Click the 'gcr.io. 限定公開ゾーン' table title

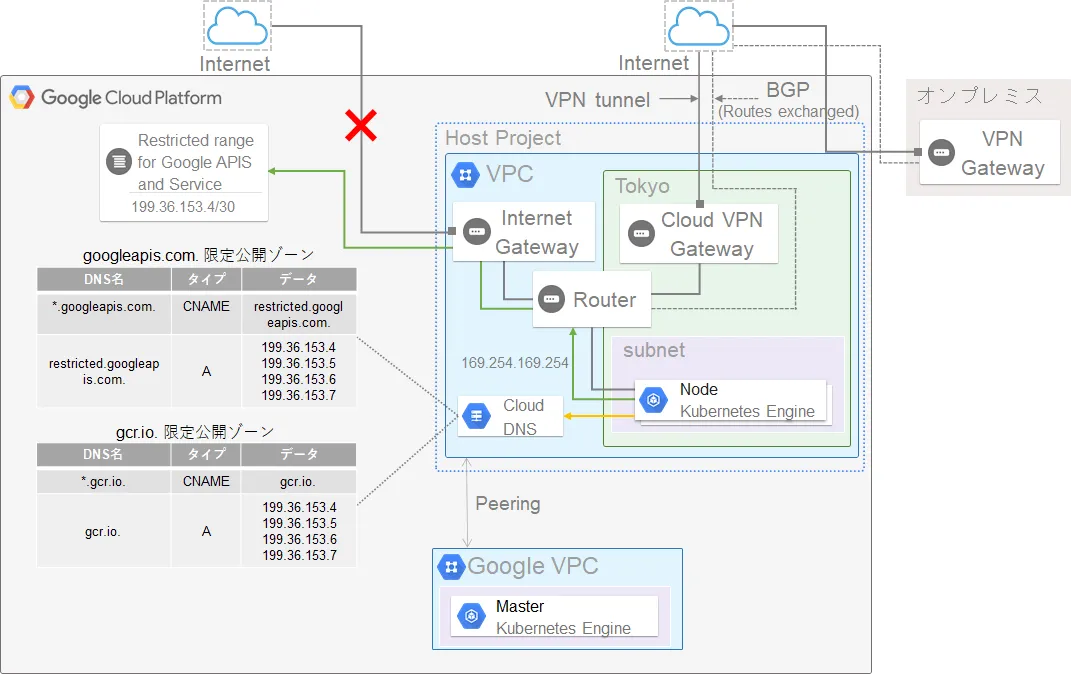tap(195, 432)
